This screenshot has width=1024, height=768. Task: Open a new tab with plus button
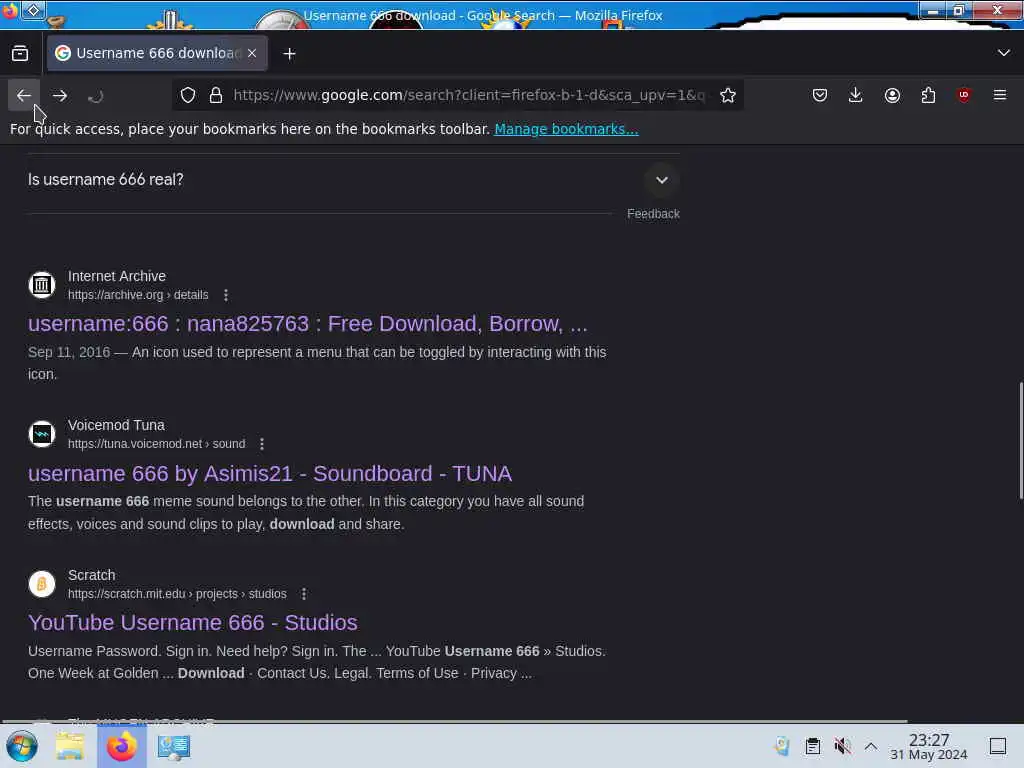click(x=289, y=54)
